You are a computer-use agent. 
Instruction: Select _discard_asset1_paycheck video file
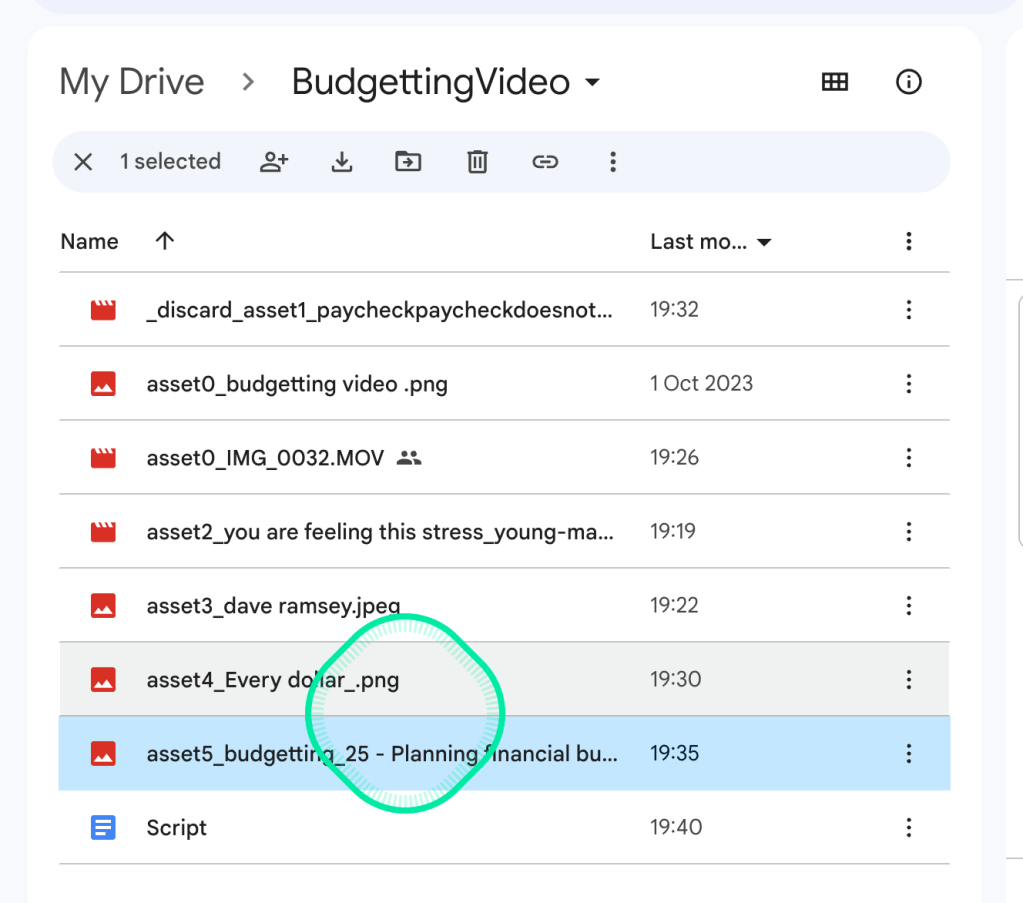(x=504, y=309)
